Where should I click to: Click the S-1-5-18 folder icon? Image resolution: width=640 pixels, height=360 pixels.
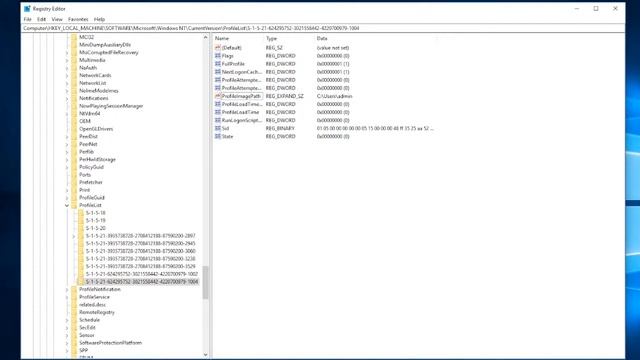[81, 213]
